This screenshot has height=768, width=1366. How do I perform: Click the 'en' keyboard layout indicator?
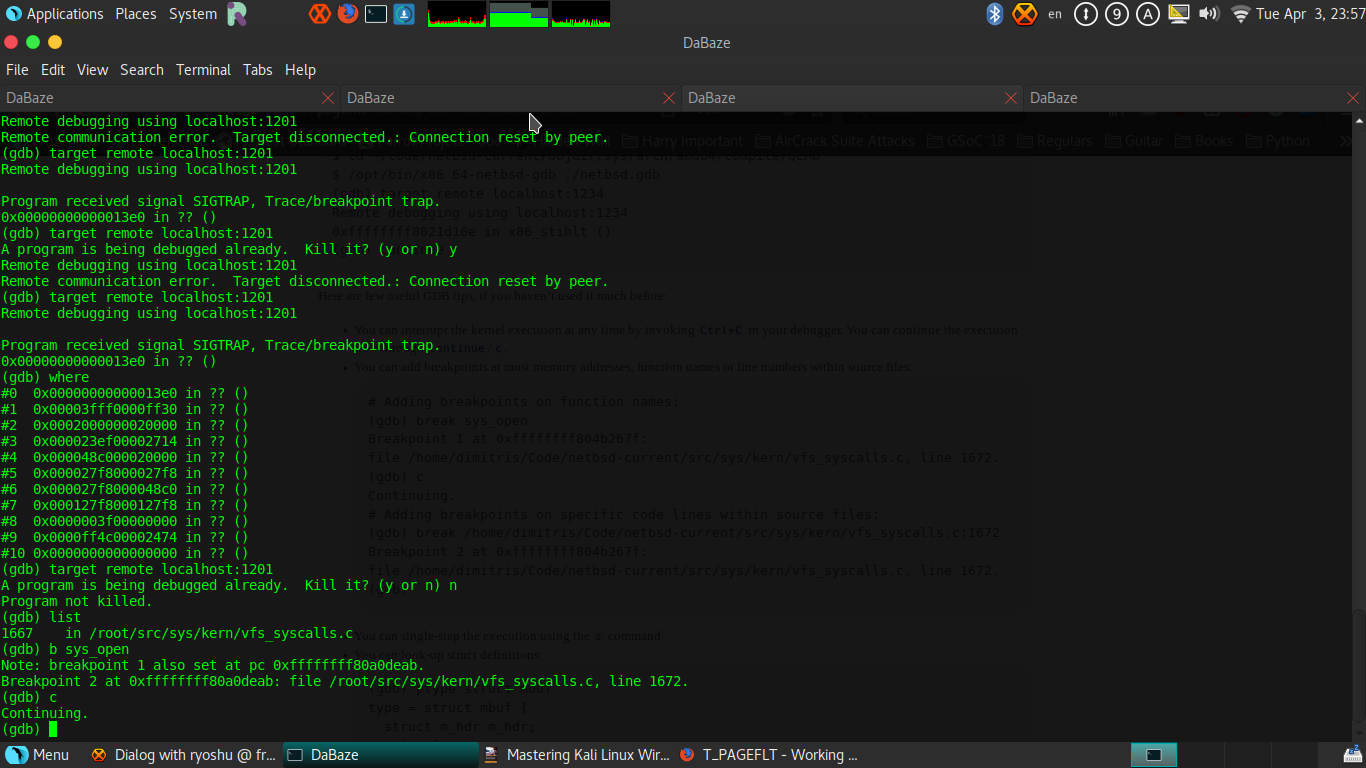coord(1055,14)
